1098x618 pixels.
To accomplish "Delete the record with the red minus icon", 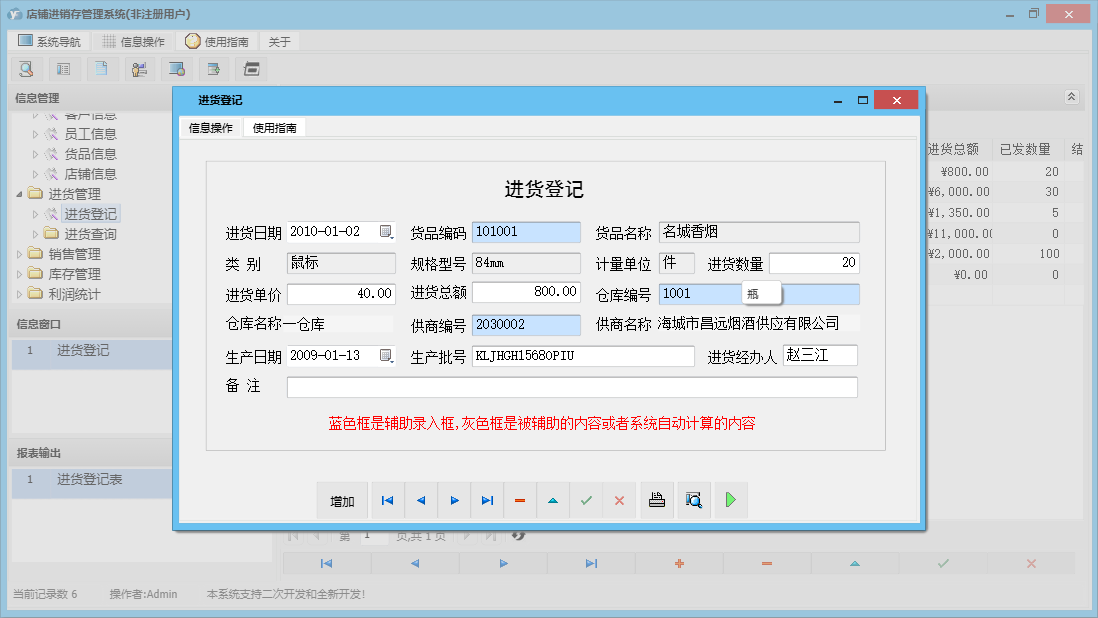I will (519, 500).
